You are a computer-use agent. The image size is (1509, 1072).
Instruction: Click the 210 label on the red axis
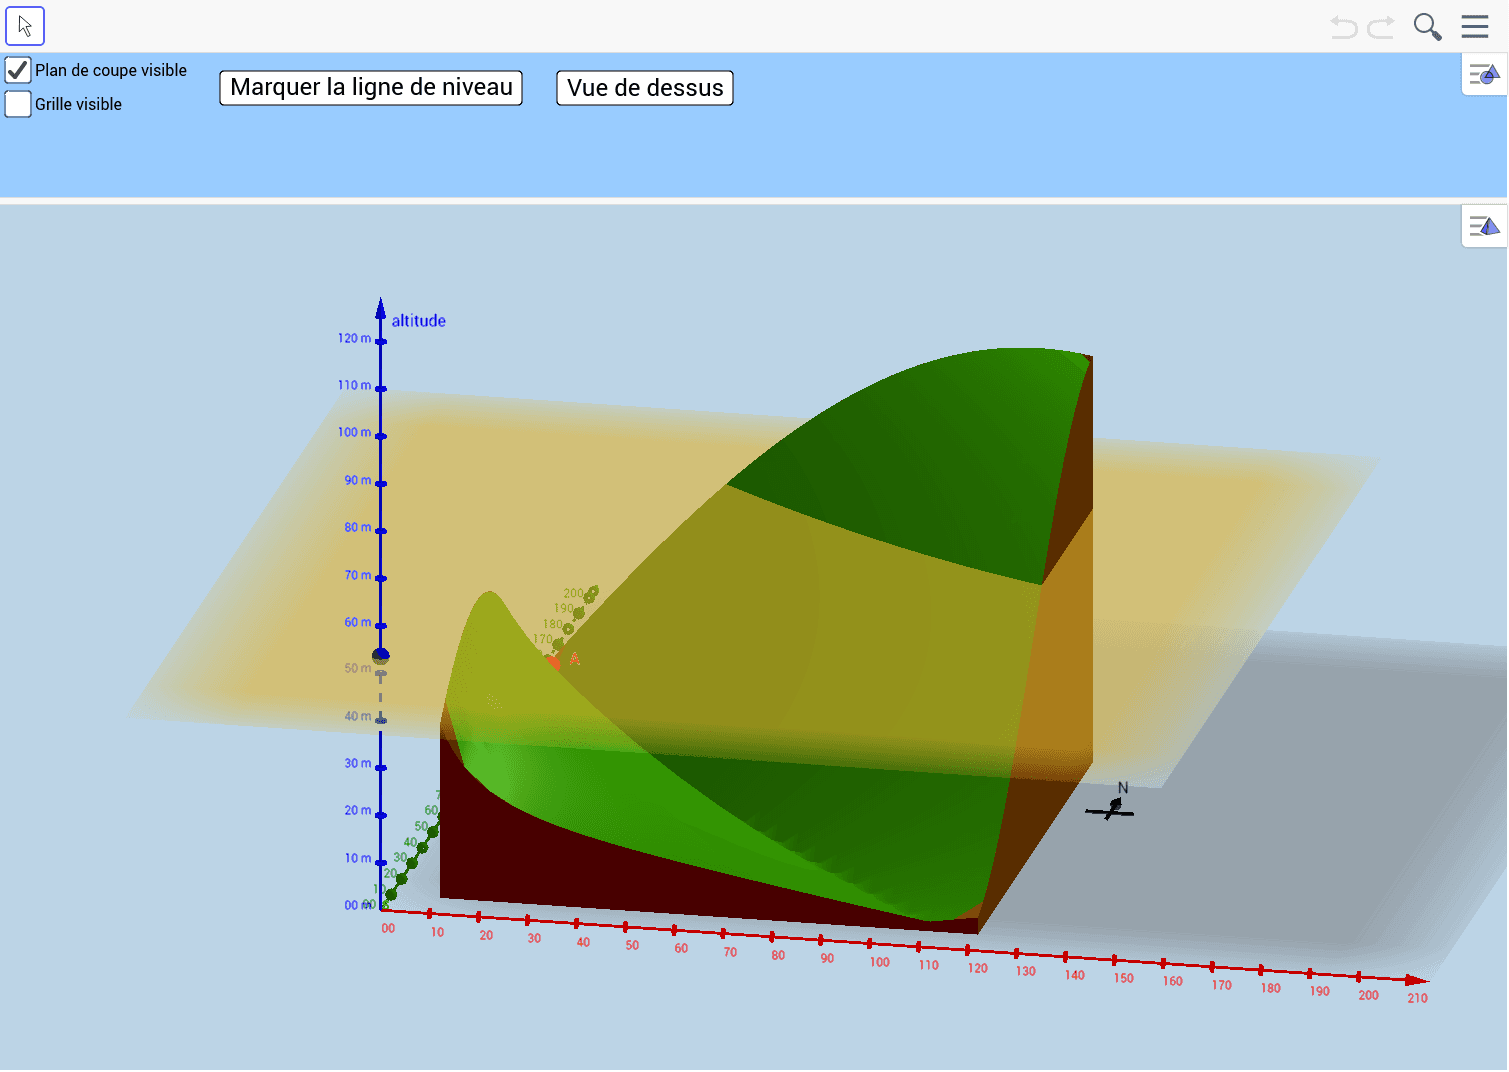pyautogui.click(x=1418, y=998)
